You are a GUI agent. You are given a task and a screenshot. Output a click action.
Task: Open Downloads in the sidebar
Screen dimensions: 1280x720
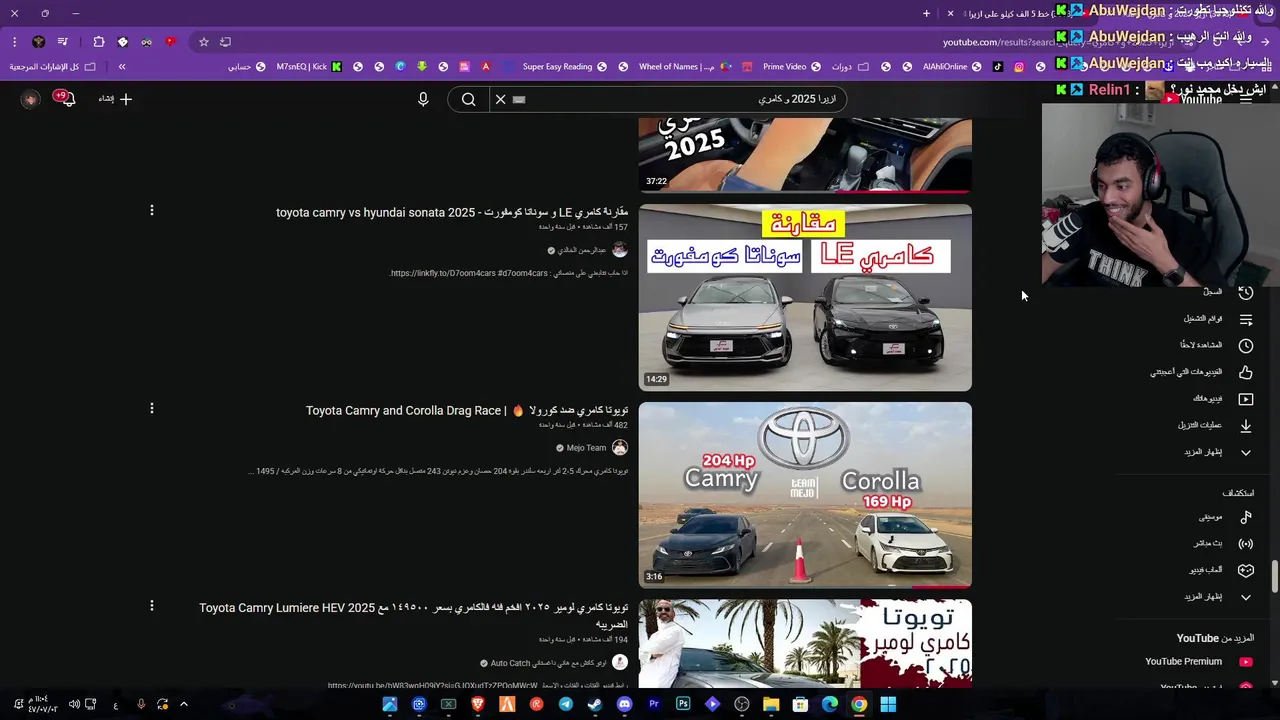point(1214,425)
